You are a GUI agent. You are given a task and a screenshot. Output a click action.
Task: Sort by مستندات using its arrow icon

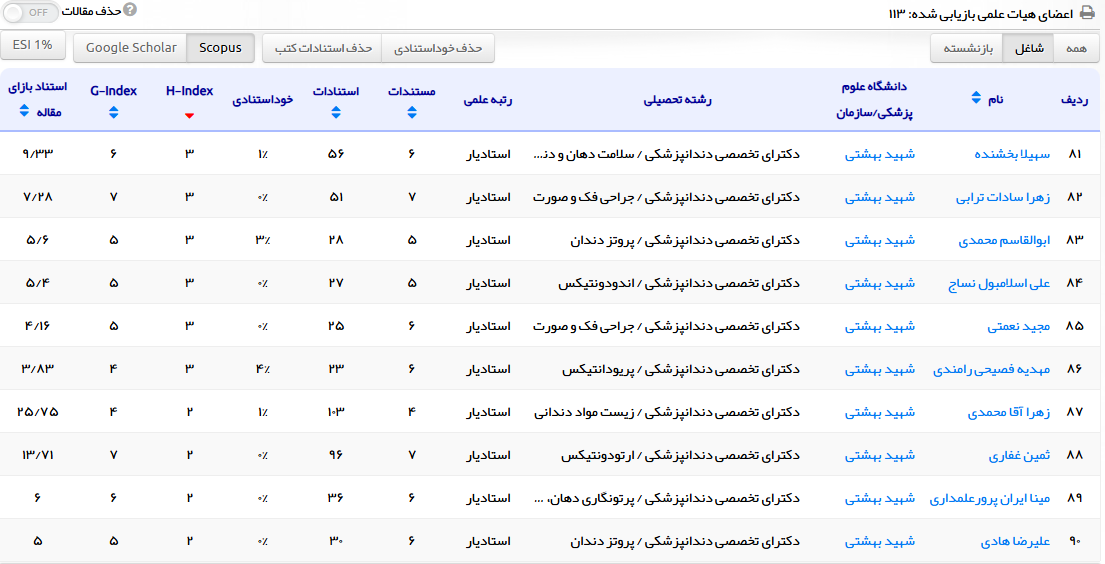(x=412, y=113)
